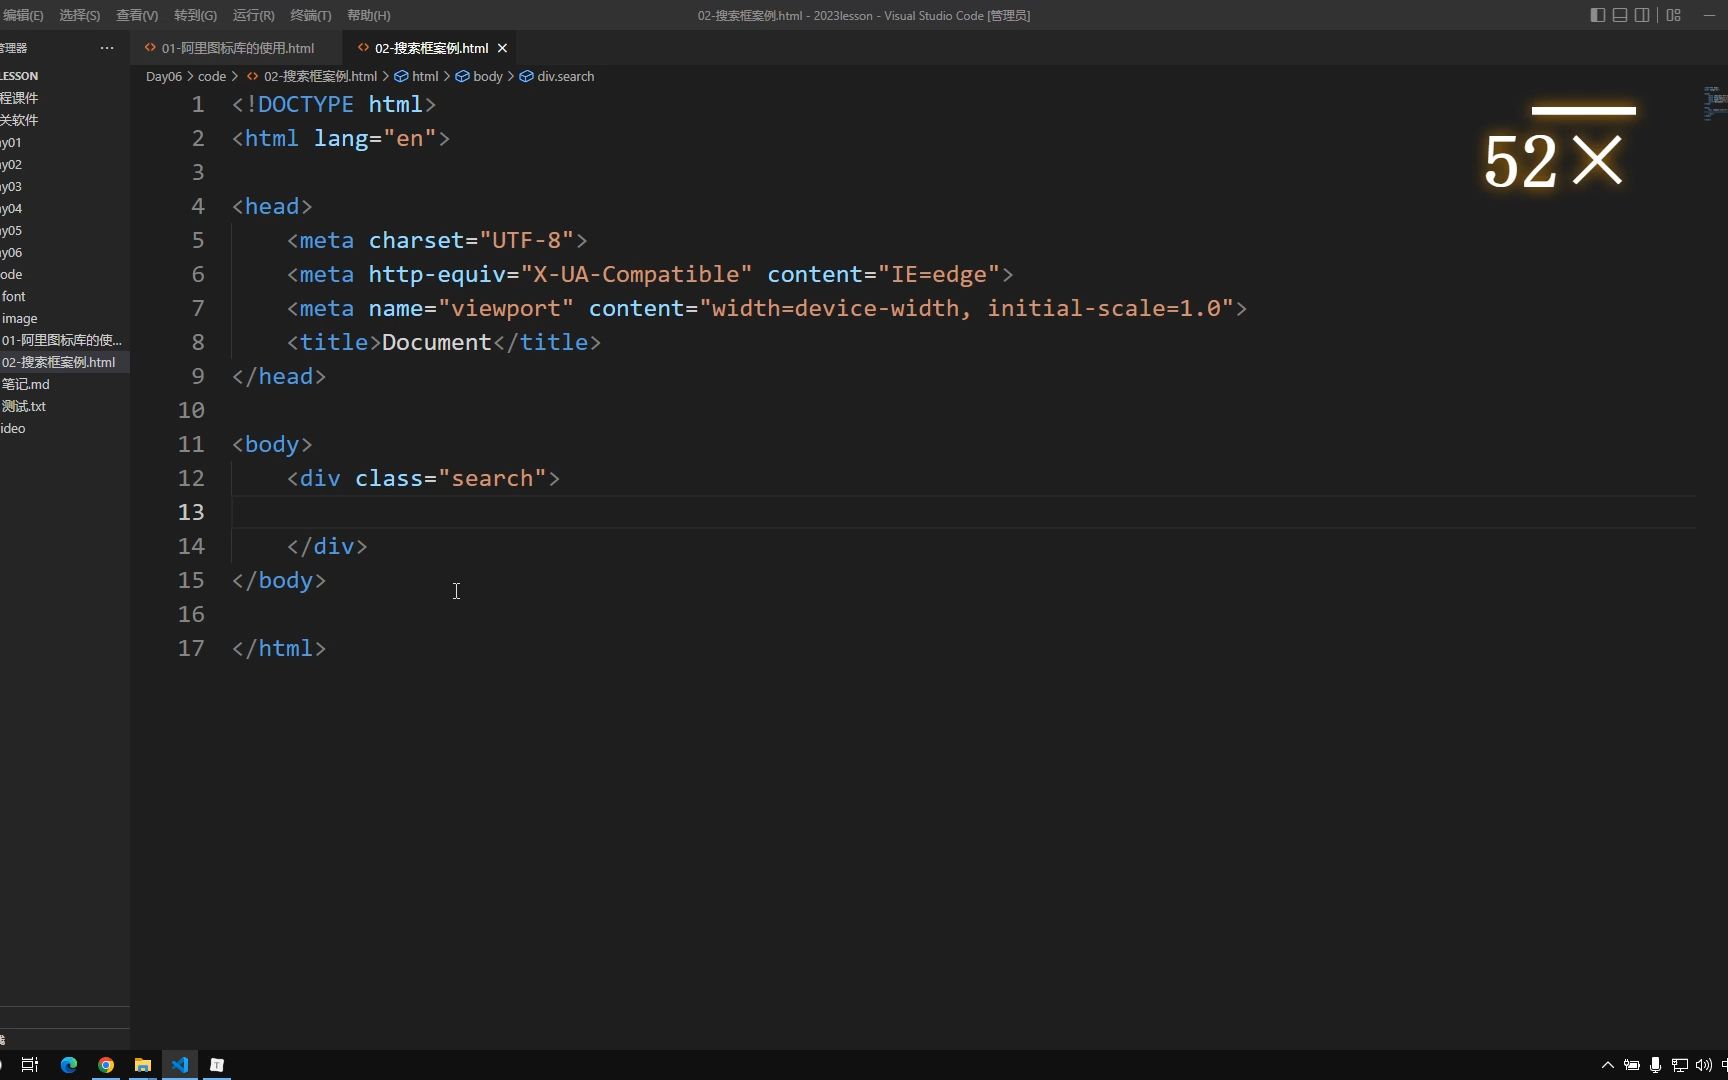Viewport: 1728px width, 1080px height.
Task: Click the div.search breadcrumb item
Action: [x=565, y=76]
